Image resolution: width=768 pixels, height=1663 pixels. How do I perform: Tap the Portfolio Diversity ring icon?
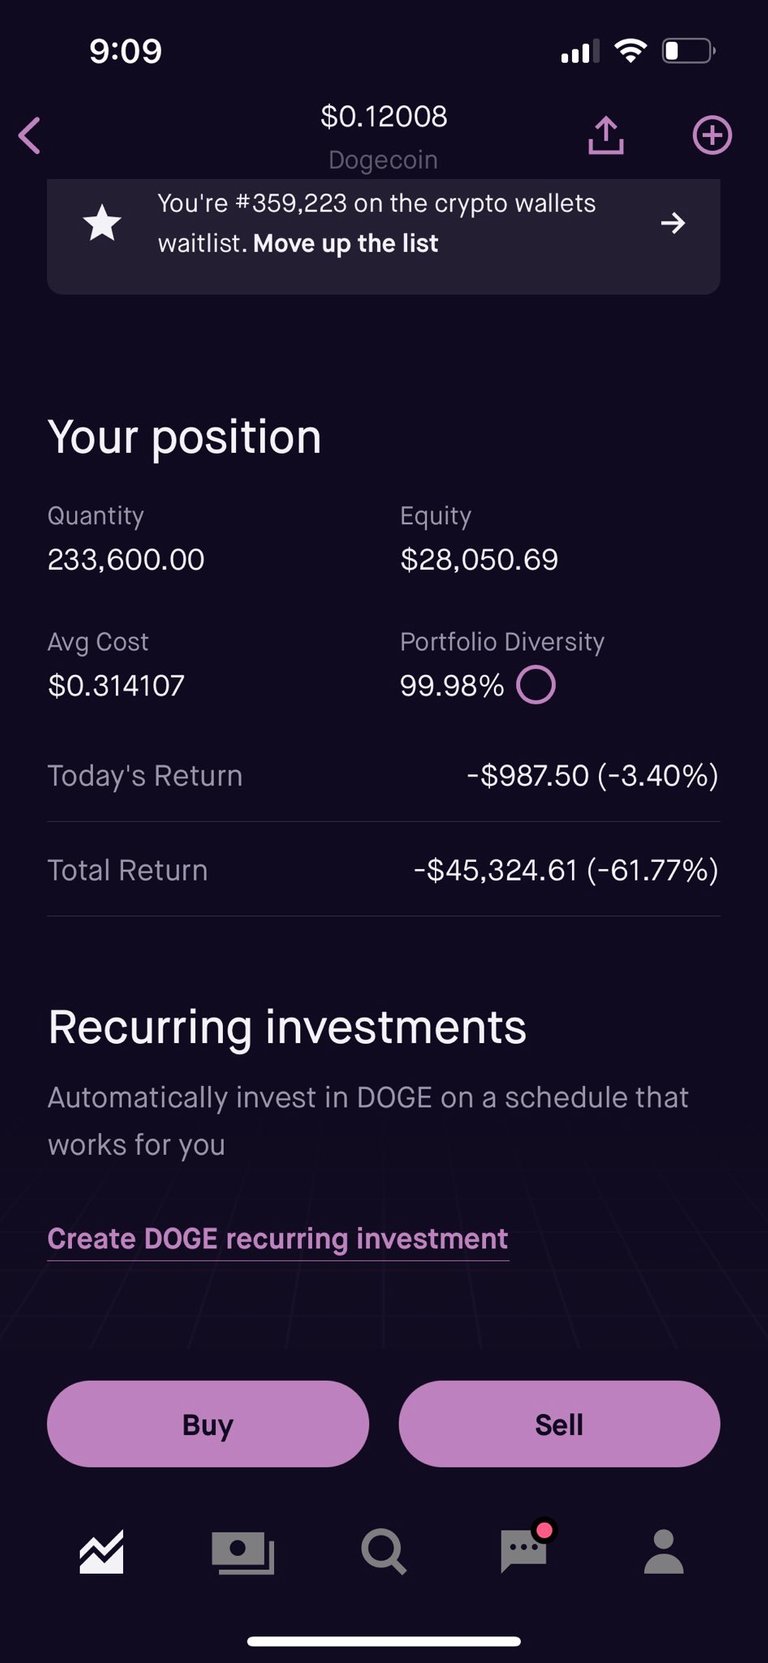pos(536,685)
